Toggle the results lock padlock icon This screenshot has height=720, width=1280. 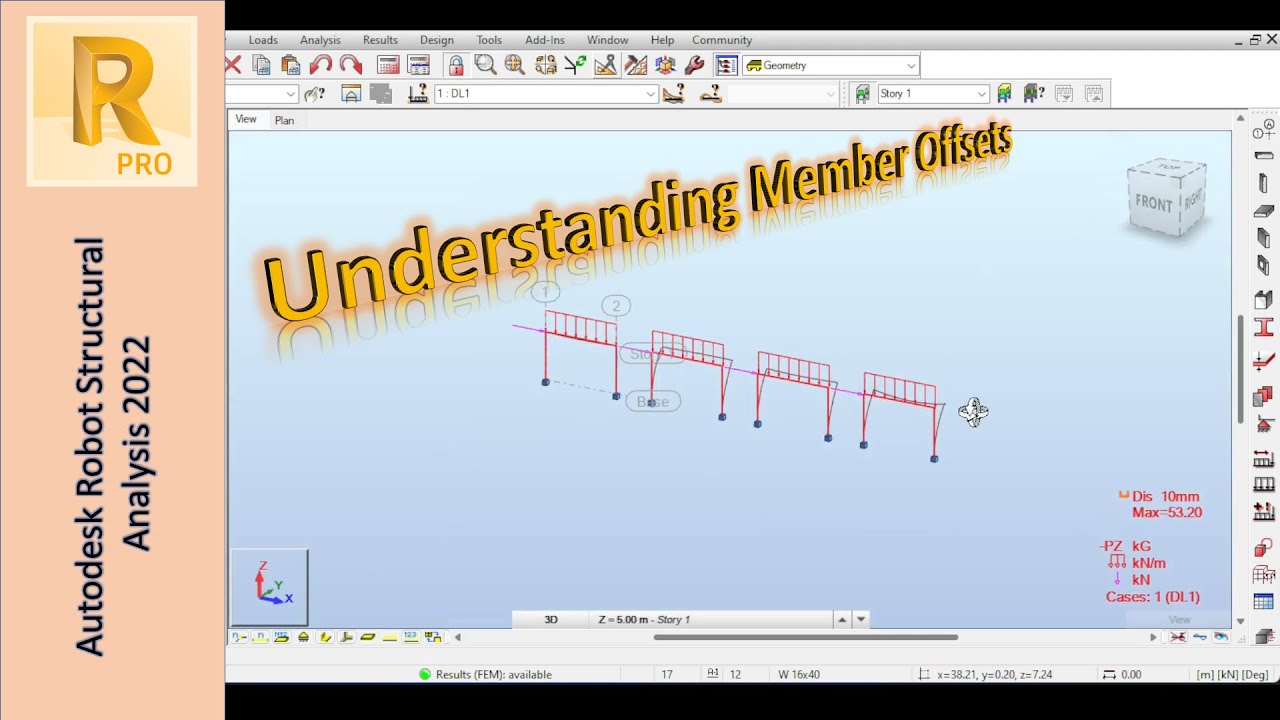(456, 65)
